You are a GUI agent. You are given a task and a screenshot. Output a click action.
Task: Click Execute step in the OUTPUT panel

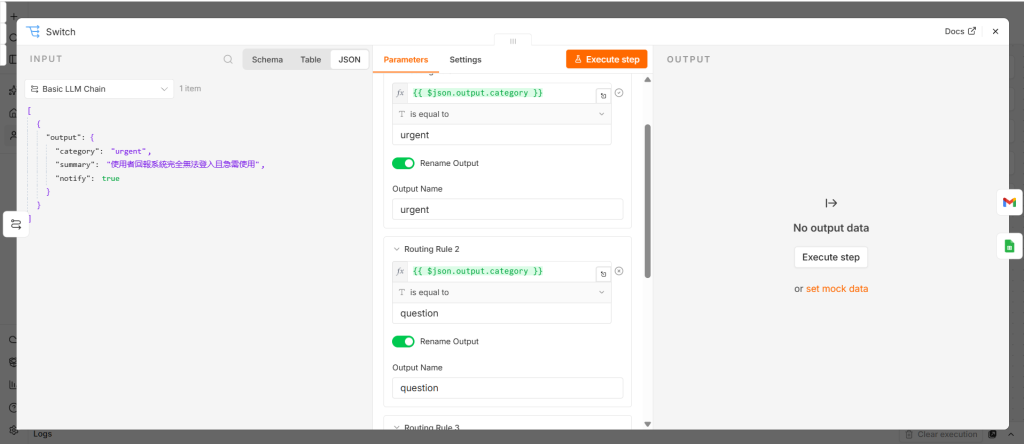click(x=831, y=257)
